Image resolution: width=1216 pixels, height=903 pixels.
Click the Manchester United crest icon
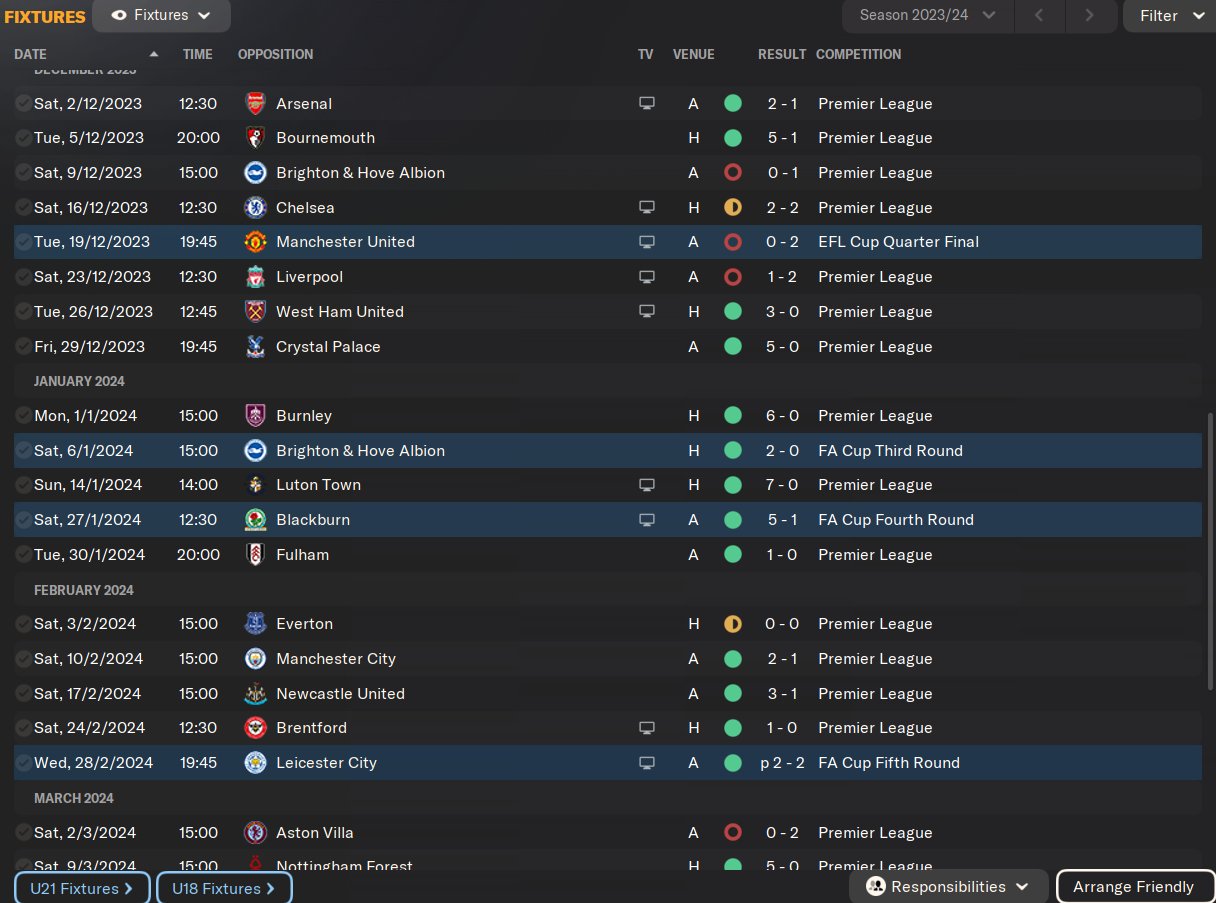(x=255, y=242)
